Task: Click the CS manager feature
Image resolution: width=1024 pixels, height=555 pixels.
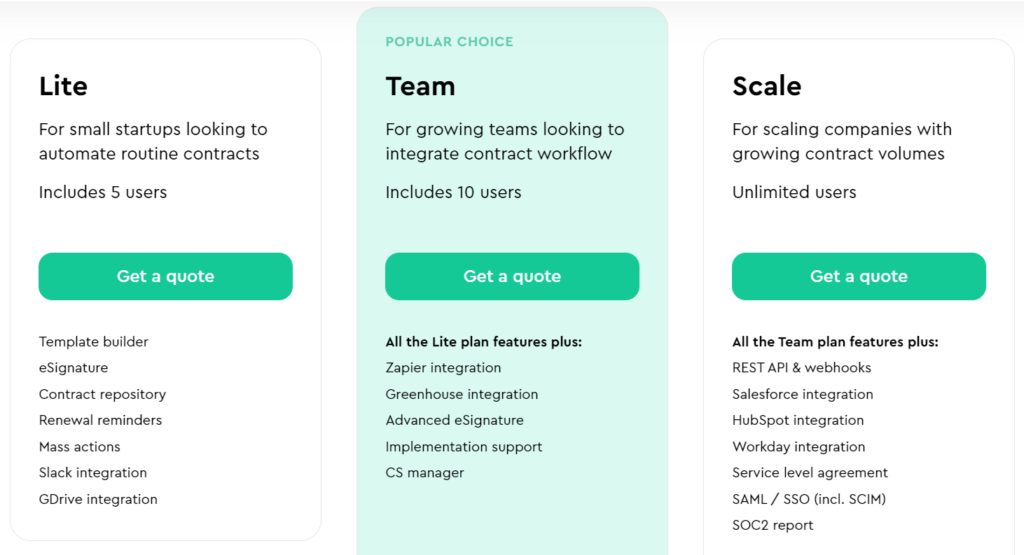Action: point(424,473)
